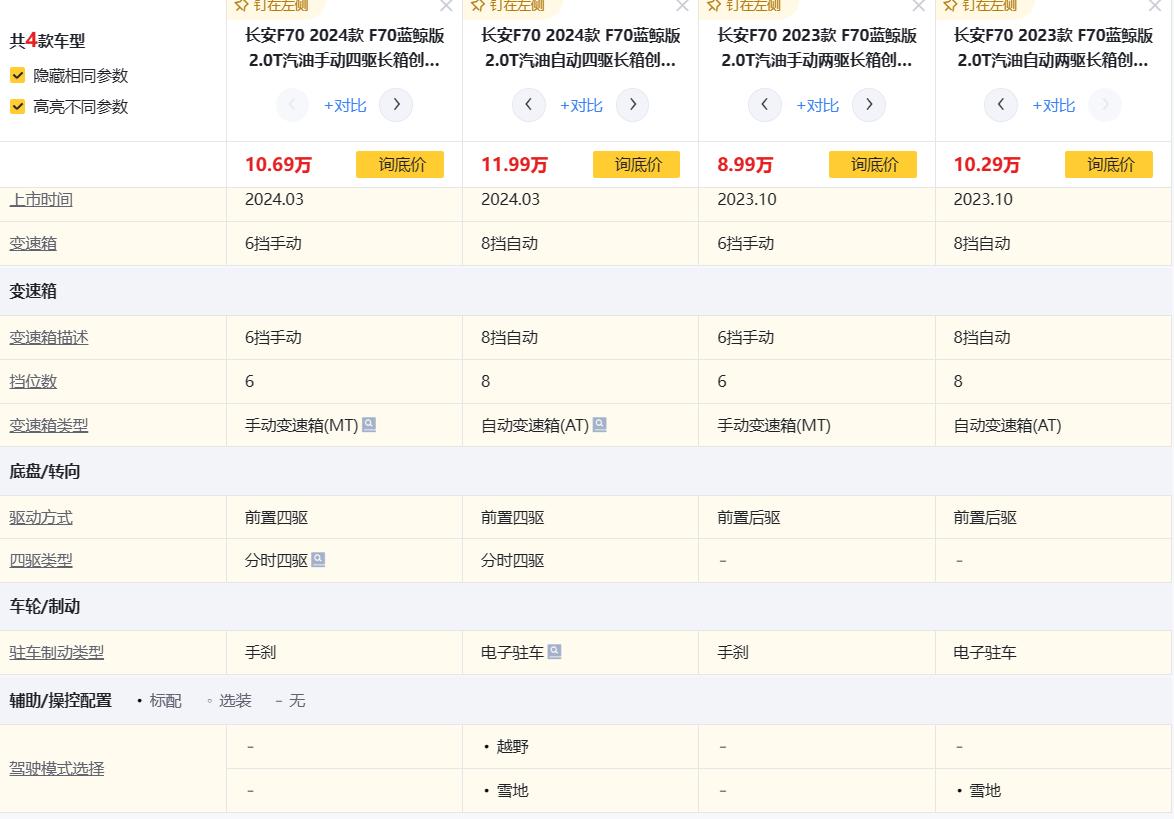This screenshot has height=819, width=1174.
Task: Click the 底盘/转向 section header
Action: 45,471
